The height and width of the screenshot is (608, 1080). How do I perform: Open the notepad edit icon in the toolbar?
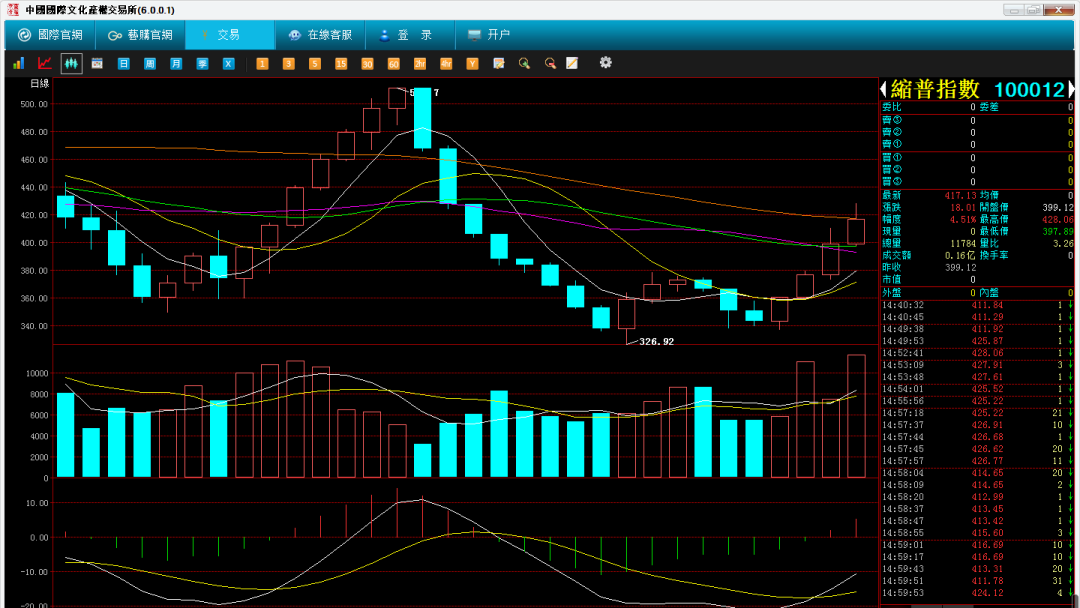pos(499,63)
